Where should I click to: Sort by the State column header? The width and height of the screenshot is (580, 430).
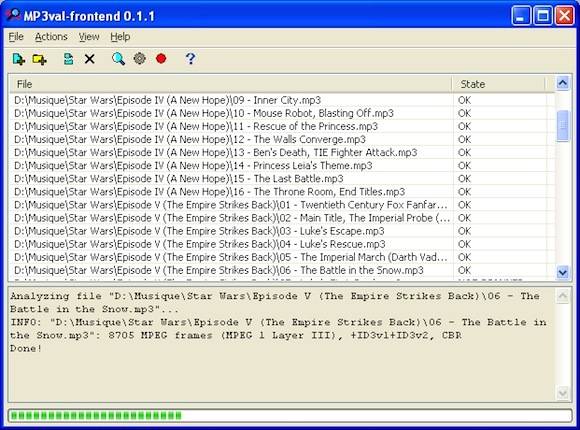tap(499, 84)
